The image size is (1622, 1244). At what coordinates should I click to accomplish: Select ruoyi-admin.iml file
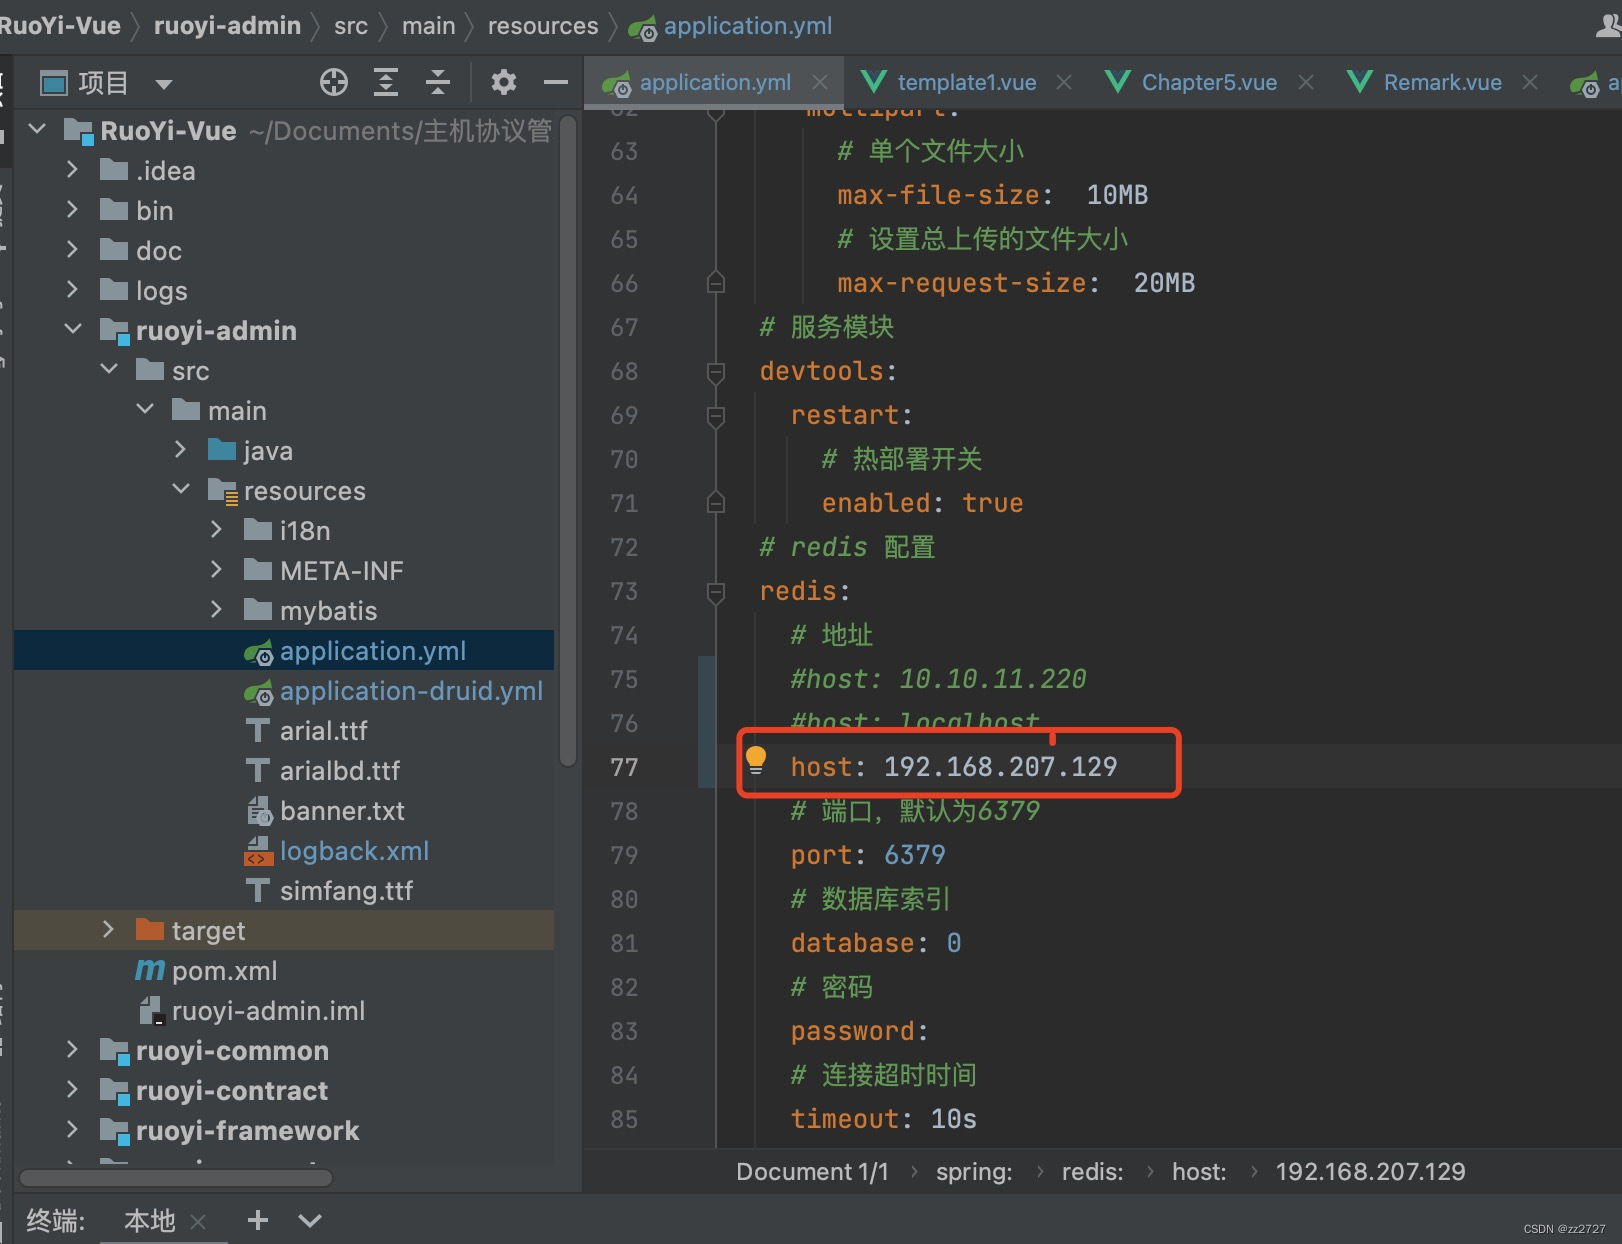tap(284, 1010)
